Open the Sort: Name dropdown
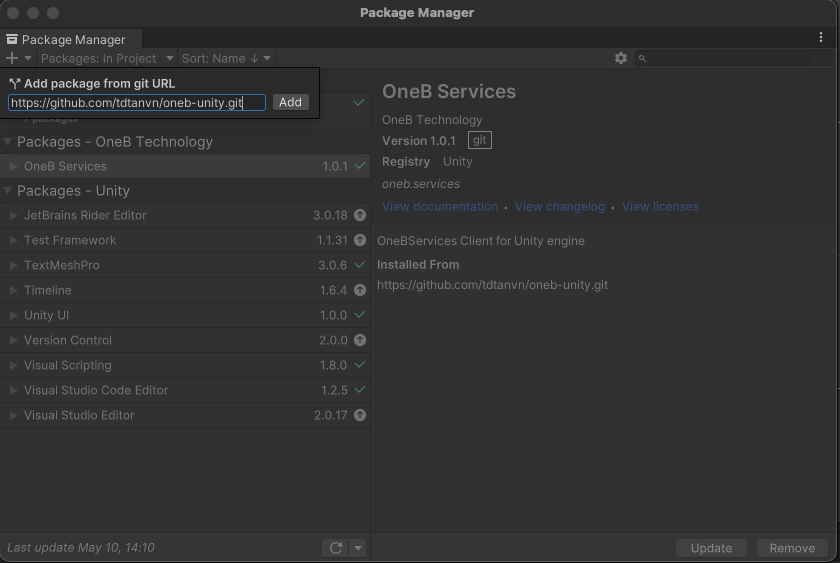 click(226, 58)
